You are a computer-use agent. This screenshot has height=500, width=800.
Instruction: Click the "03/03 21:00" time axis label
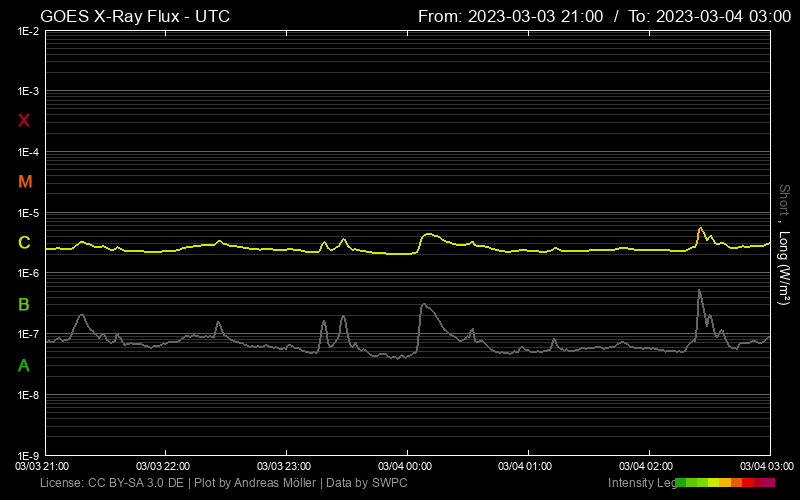(x=42, y=466)
